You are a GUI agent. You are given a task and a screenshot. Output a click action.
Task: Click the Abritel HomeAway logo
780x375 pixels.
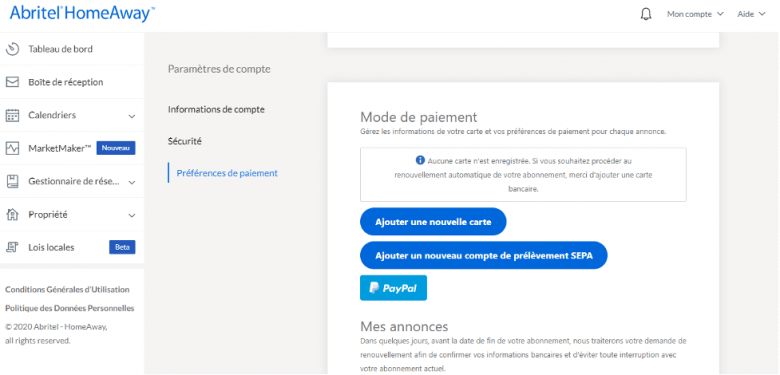click(x=82, y=13)
